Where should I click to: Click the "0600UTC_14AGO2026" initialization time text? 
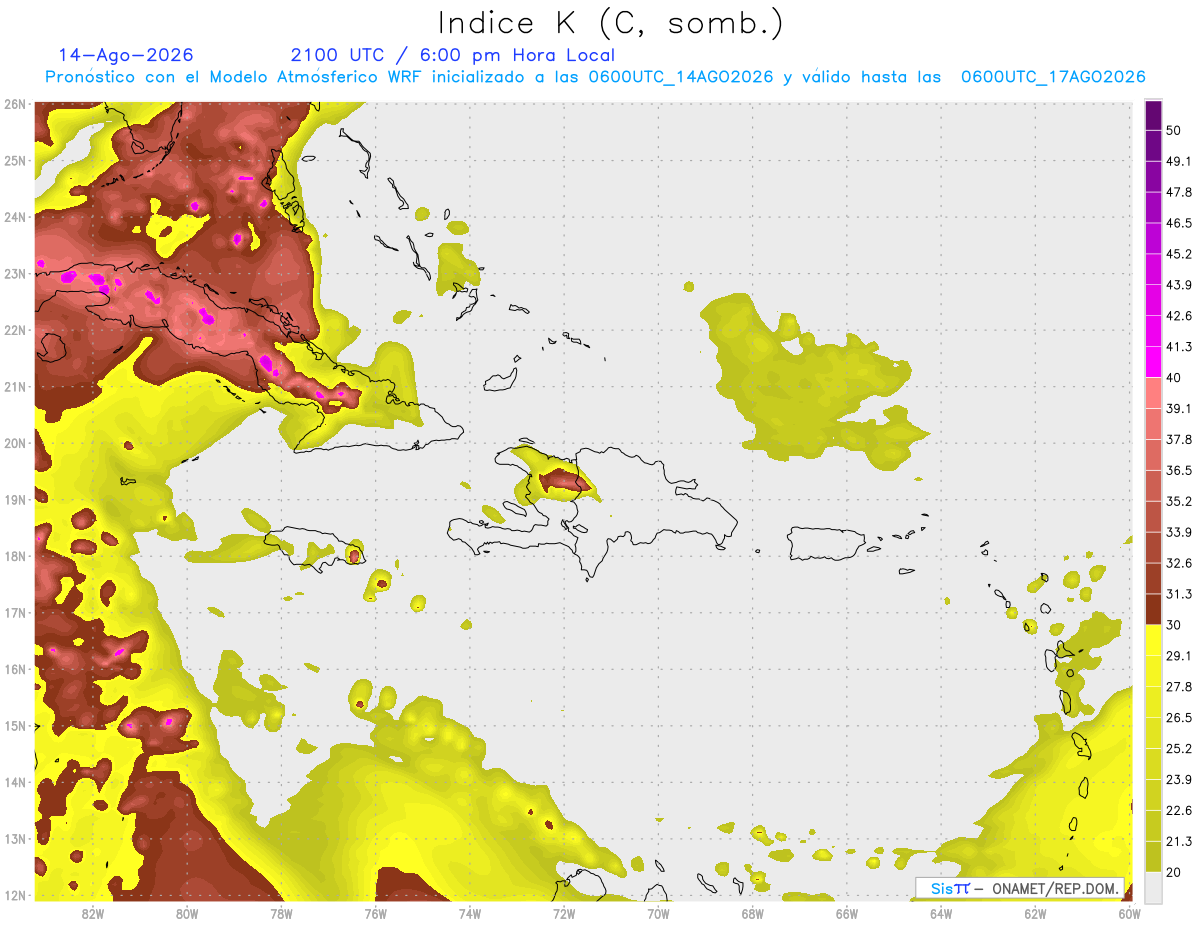click(x=681, y=77)
